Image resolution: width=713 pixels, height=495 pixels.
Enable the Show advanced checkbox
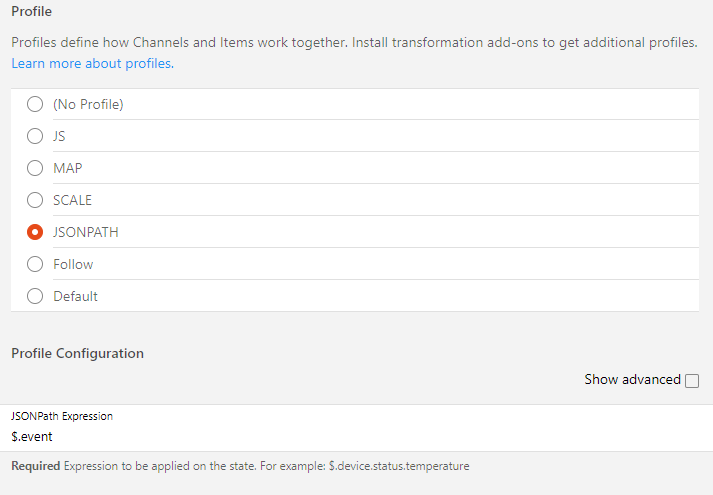692,380
